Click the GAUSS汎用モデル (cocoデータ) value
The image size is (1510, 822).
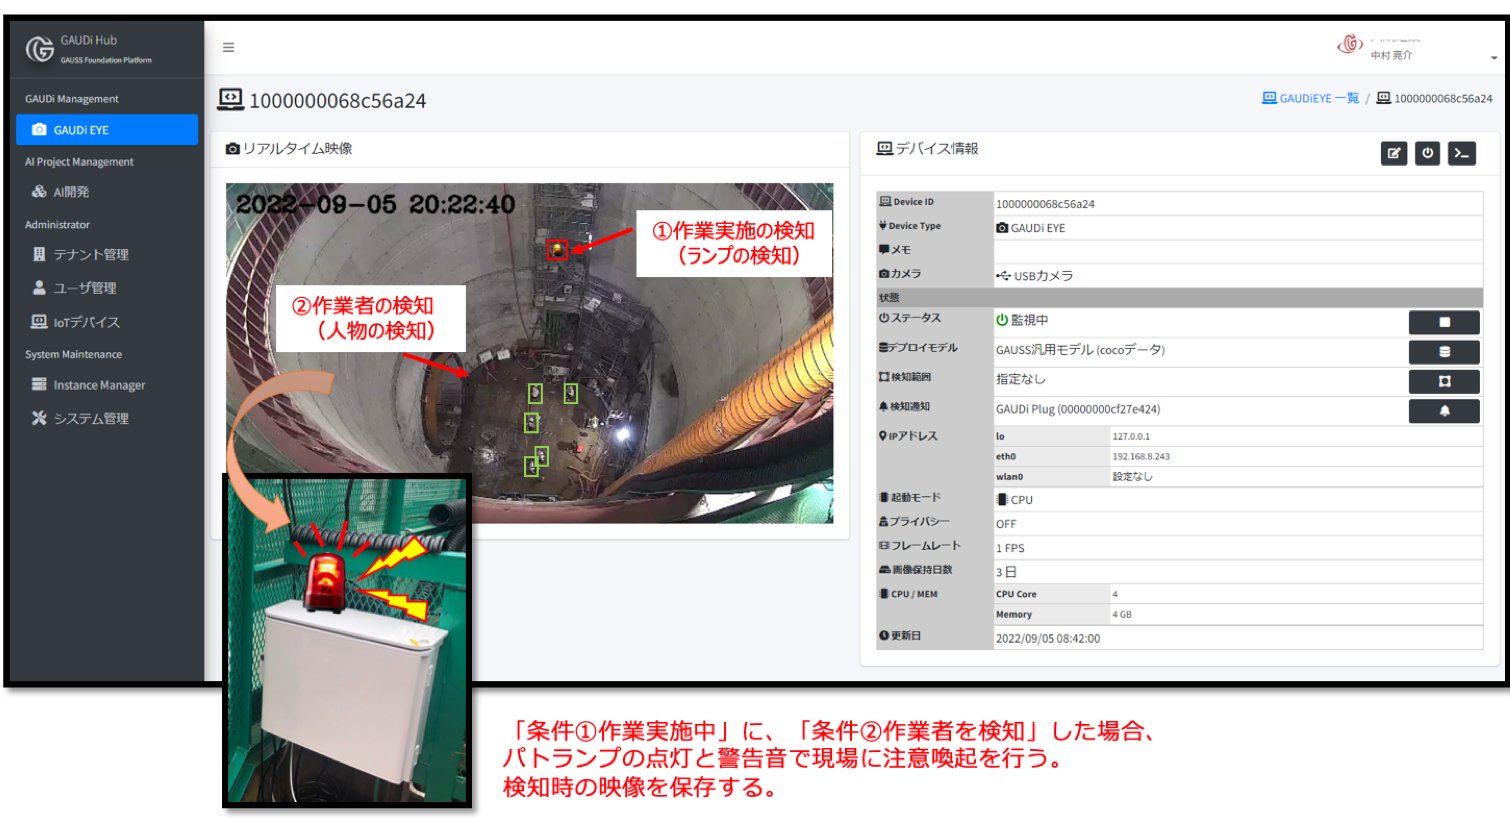click(x=1080, y=350)
